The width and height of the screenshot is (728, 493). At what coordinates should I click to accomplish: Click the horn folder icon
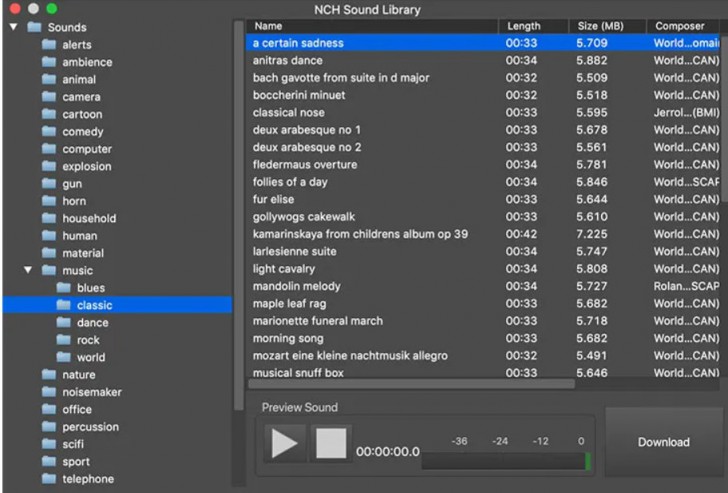(49, 201)
